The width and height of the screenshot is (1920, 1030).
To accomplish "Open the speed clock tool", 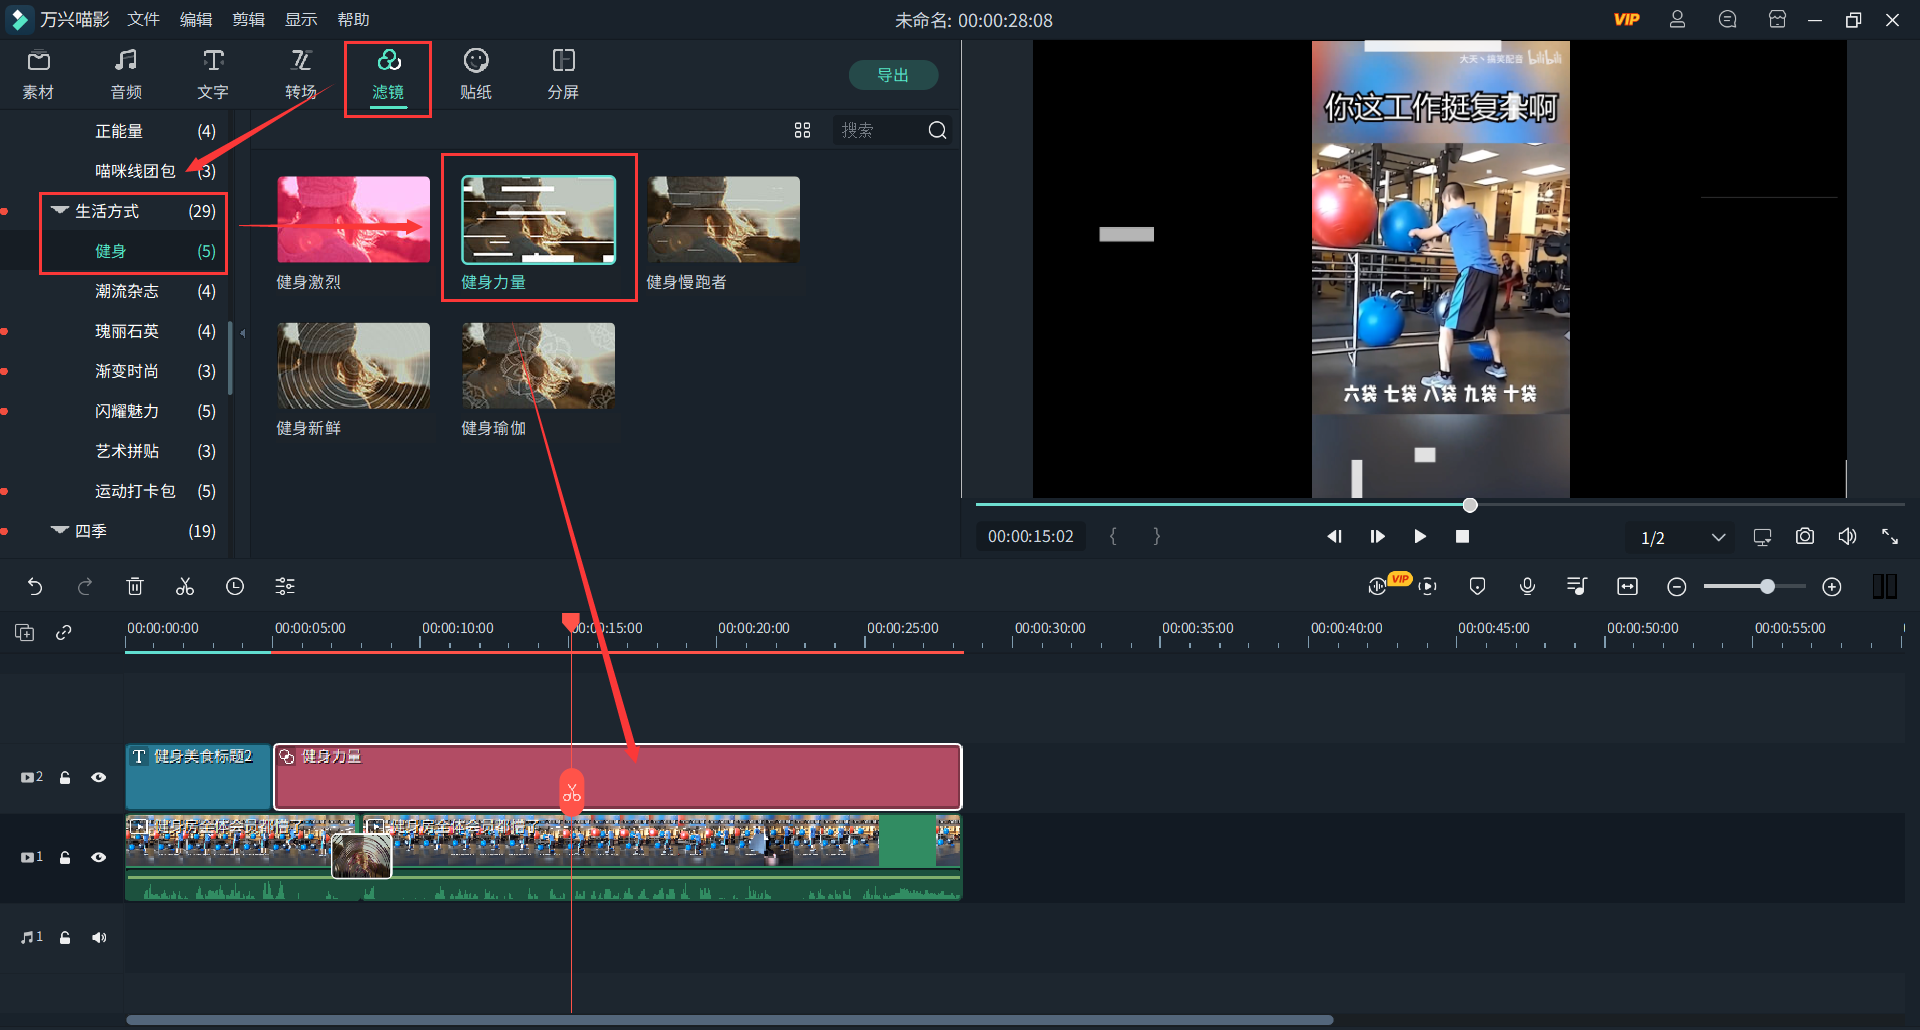I will tap(235, 587).
